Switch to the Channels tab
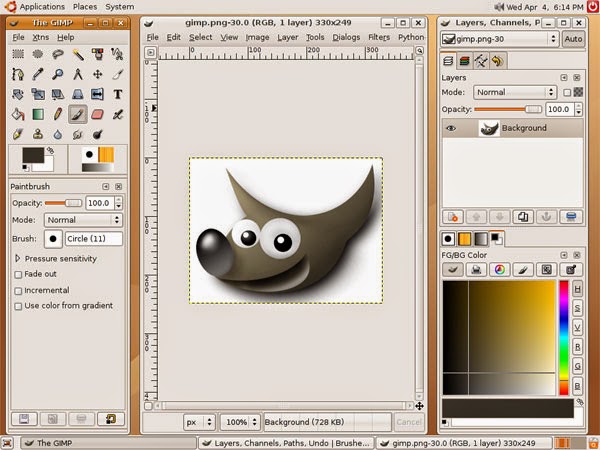Image resolution: width=600 pixels, height=450 pixels. click(465, 61)
